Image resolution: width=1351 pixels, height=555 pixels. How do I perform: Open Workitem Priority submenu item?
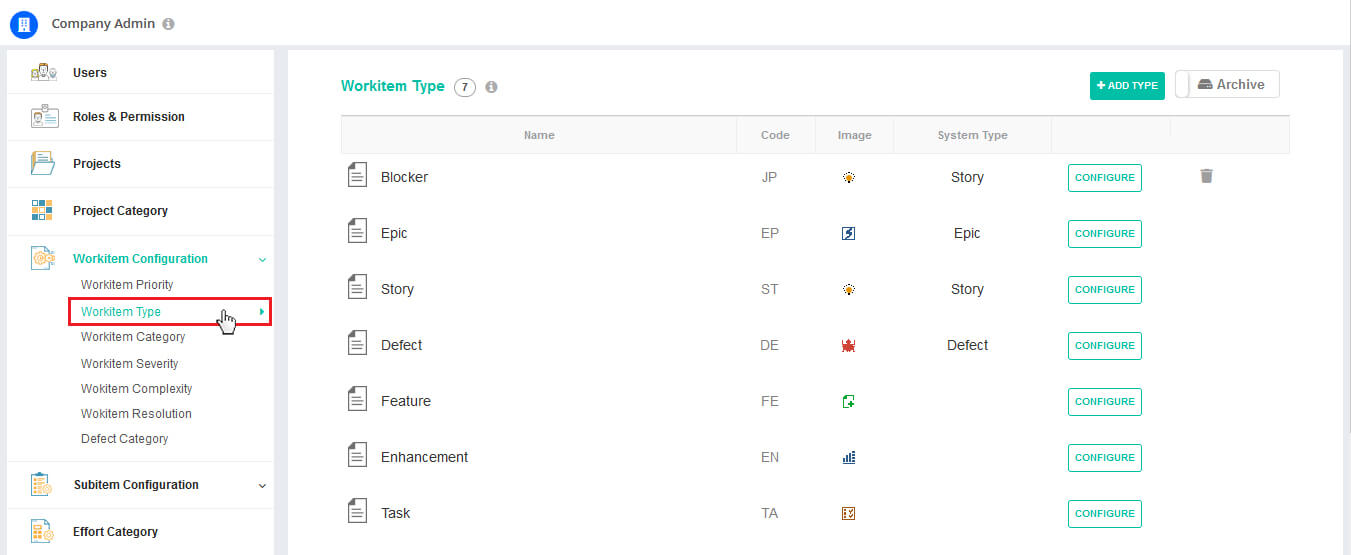pyautogui.click(x=127, y=285)
